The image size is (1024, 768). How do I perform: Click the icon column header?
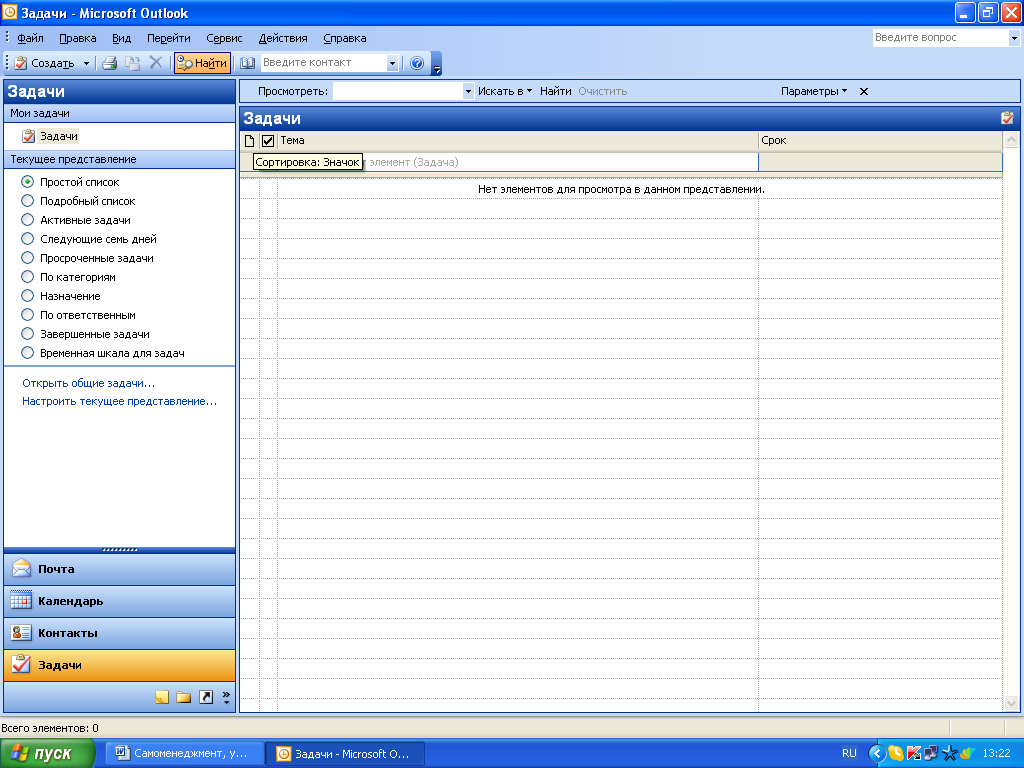249,140
